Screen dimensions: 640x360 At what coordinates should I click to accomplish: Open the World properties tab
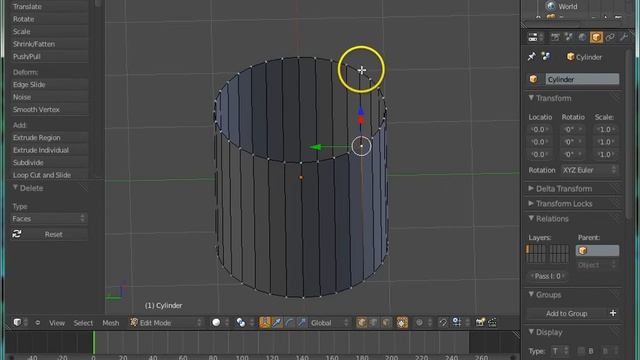click(582, 37)
